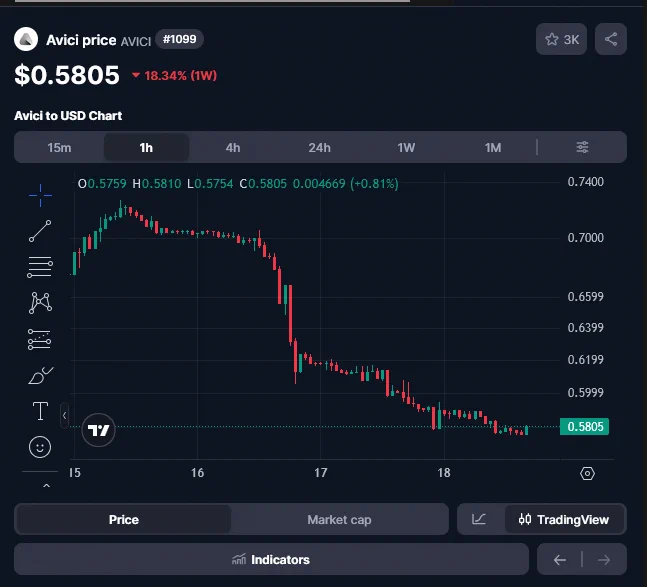Add Avici to watchlist star
Viewport: 647px width, 587px height.
[561, 39]
